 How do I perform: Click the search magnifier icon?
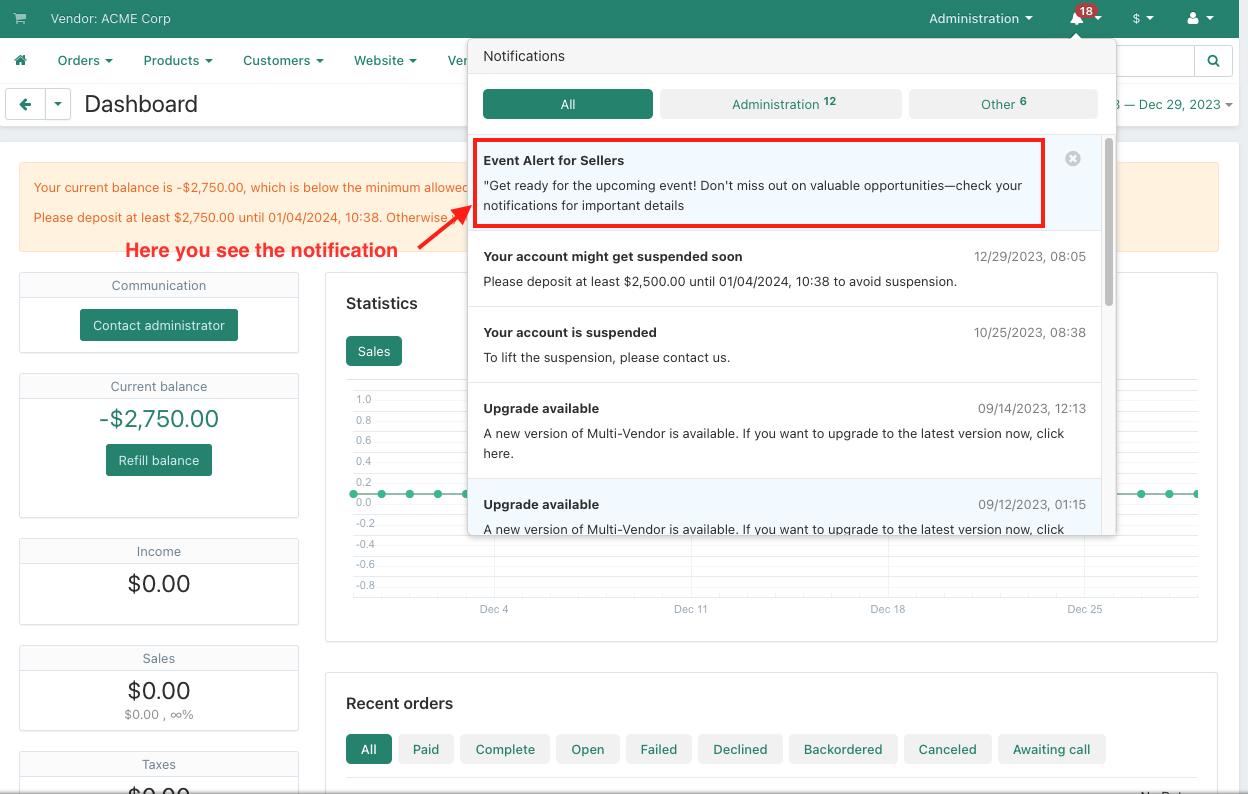coord(1213,61)
